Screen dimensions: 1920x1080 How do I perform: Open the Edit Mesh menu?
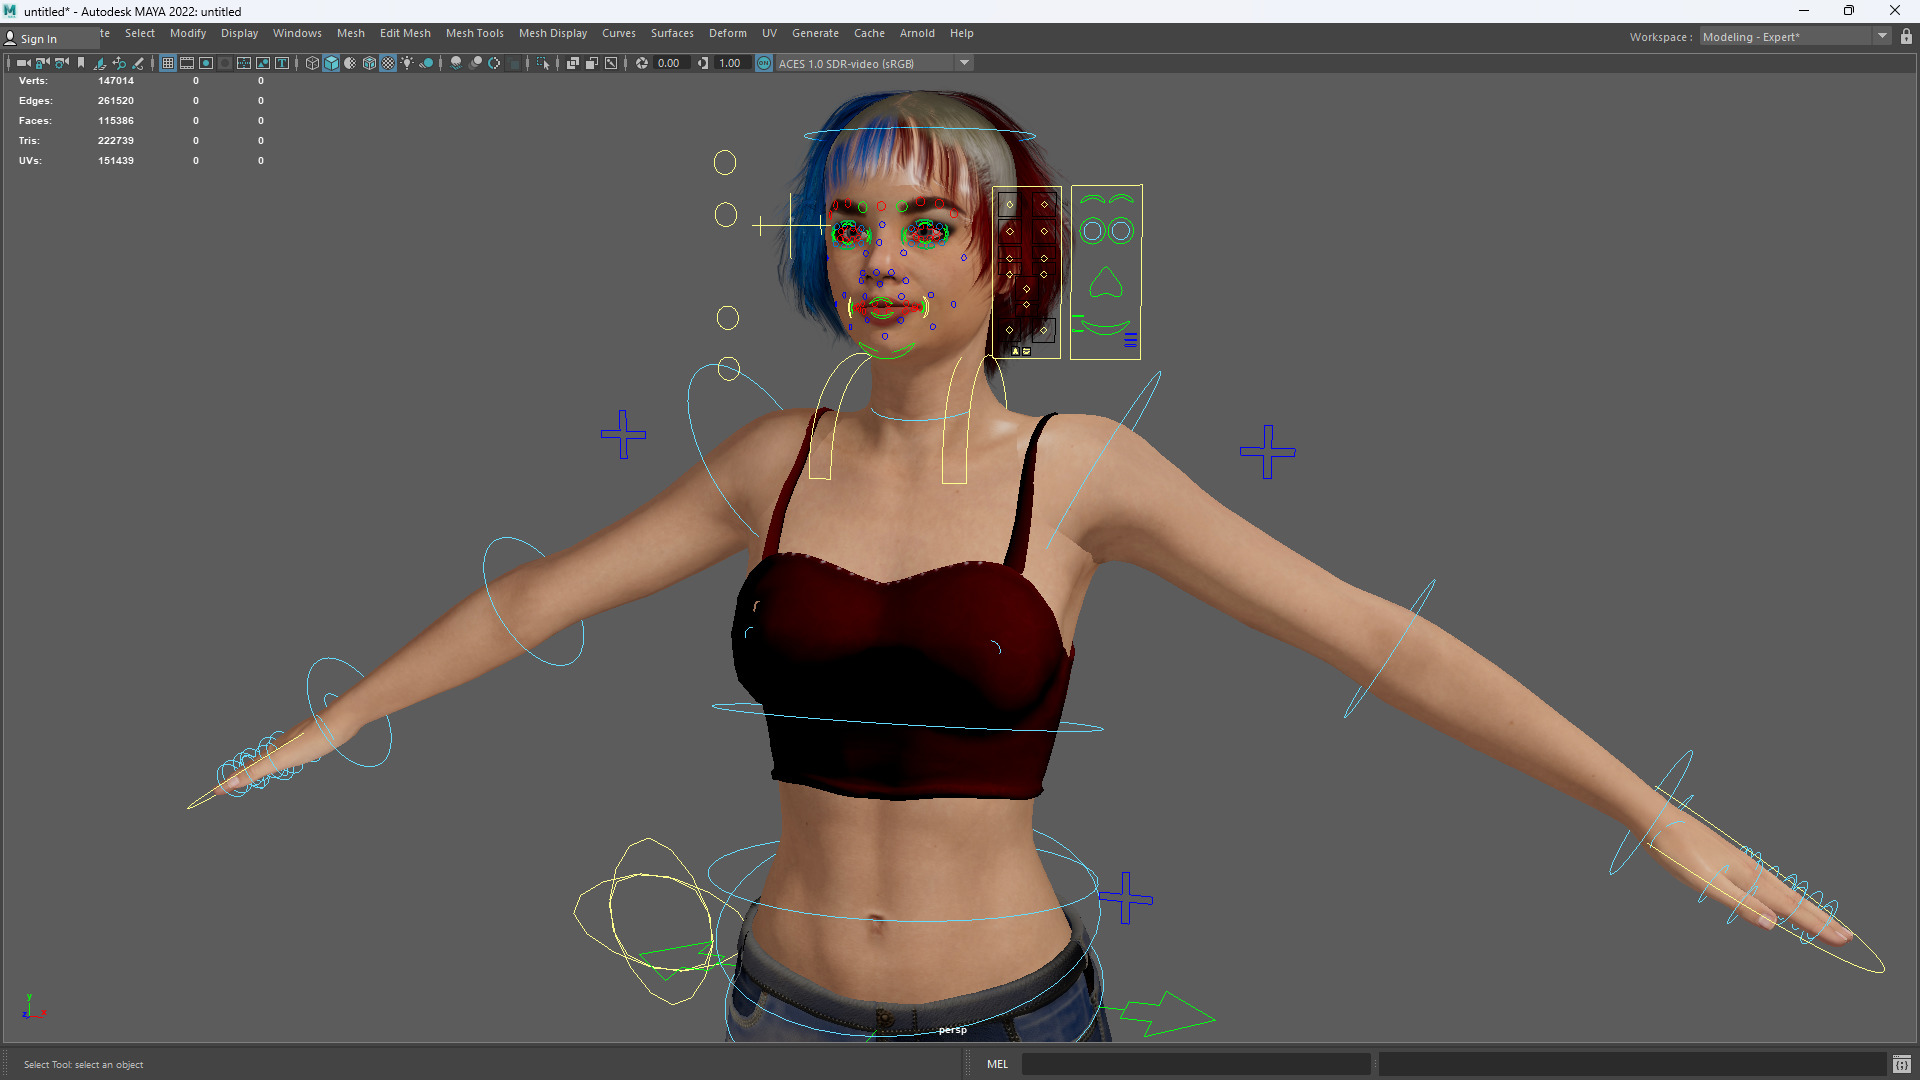pos(405,33)
